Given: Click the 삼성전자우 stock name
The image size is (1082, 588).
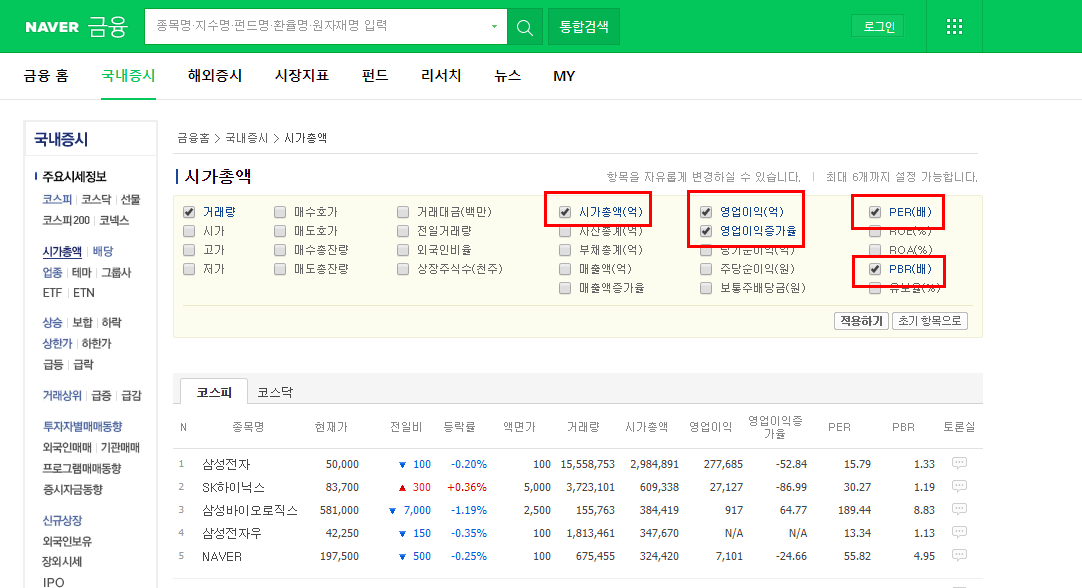Looking at the screenshot, I should [x=232, y=533].
